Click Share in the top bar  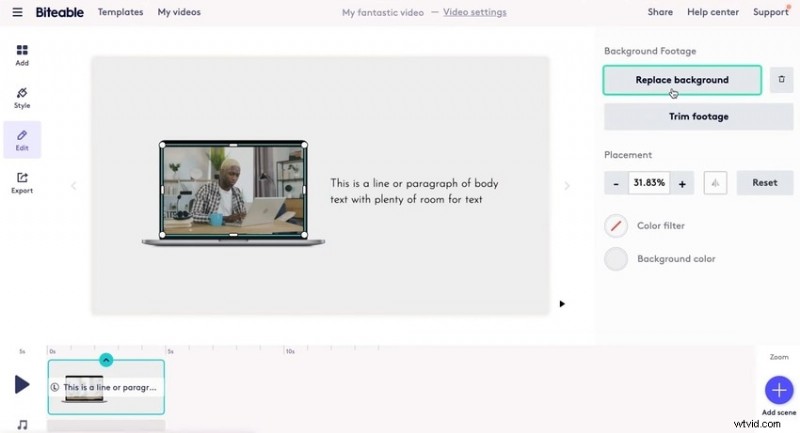point(660,12)
